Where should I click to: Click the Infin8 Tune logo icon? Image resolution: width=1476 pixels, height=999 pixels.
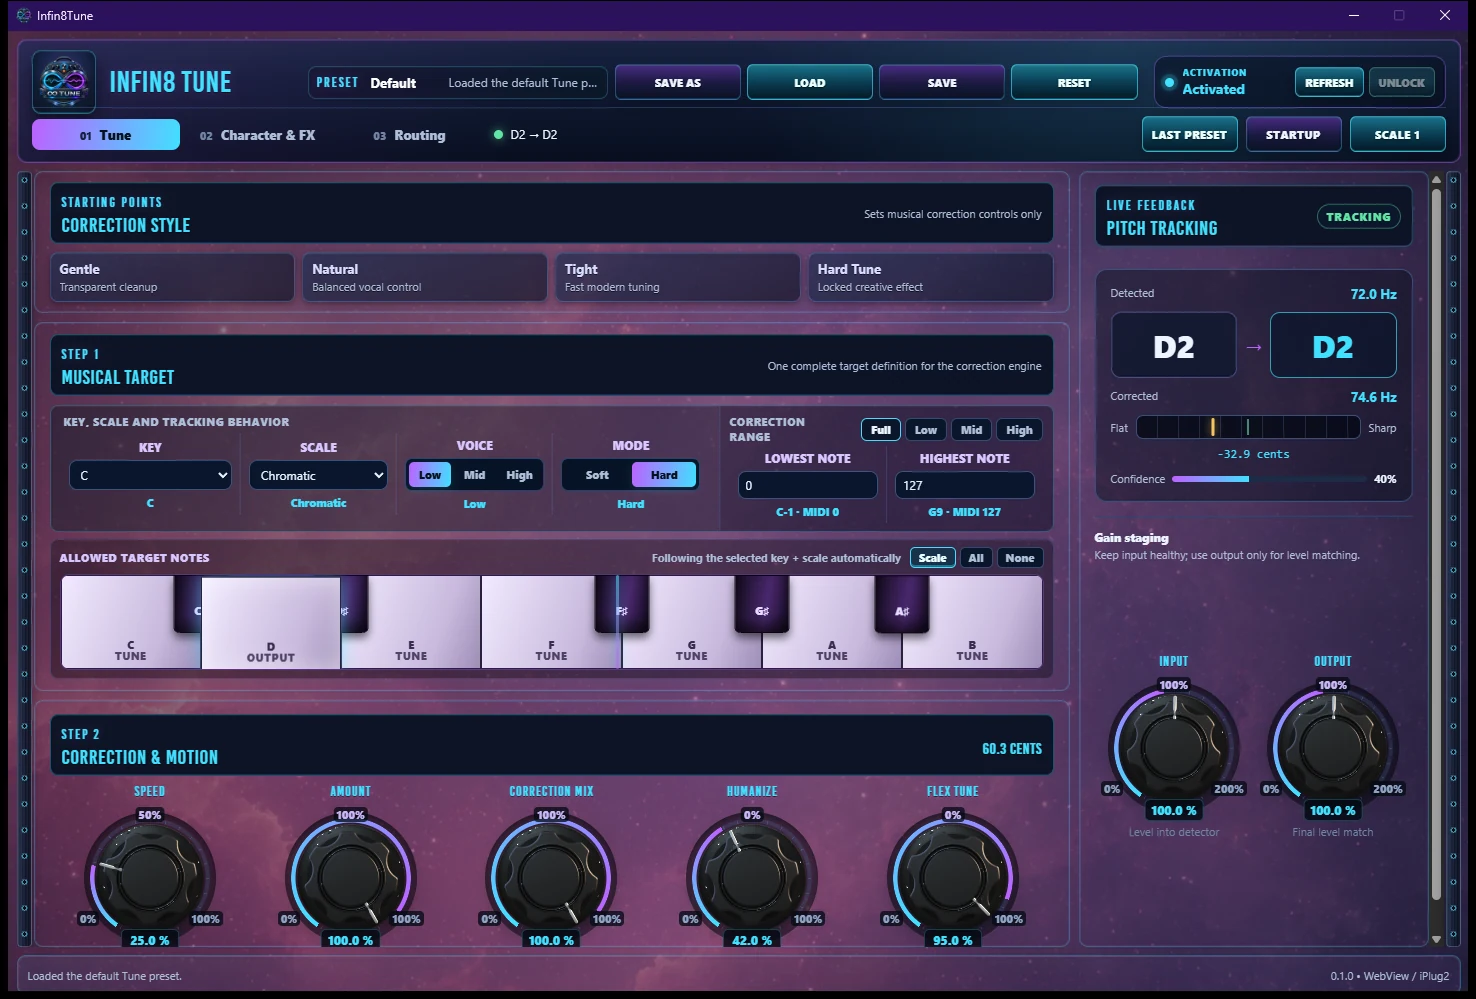click(x=64, y=82)
